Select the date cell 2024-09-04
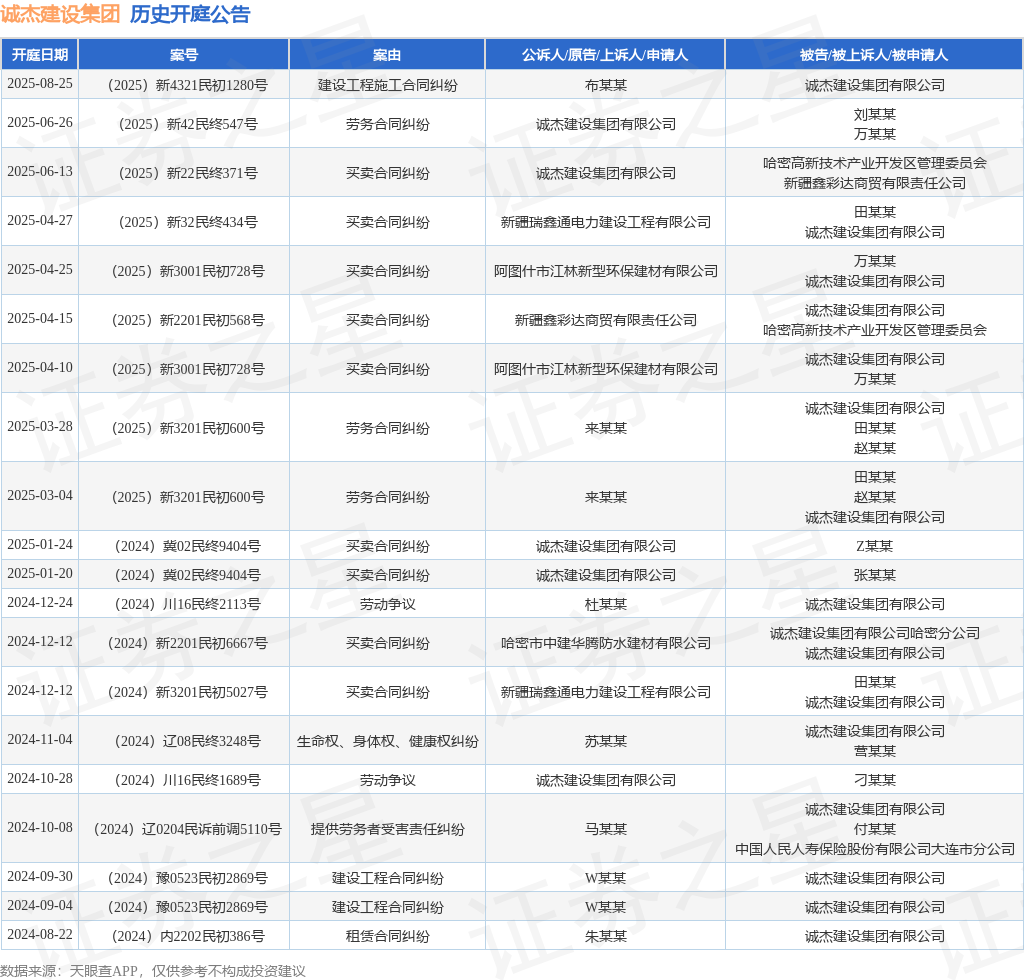 [x=40, y=906]
